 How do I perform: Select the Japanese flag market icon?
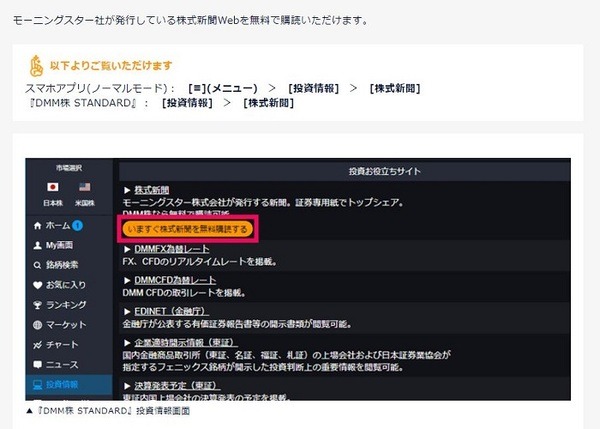point(53,187)
